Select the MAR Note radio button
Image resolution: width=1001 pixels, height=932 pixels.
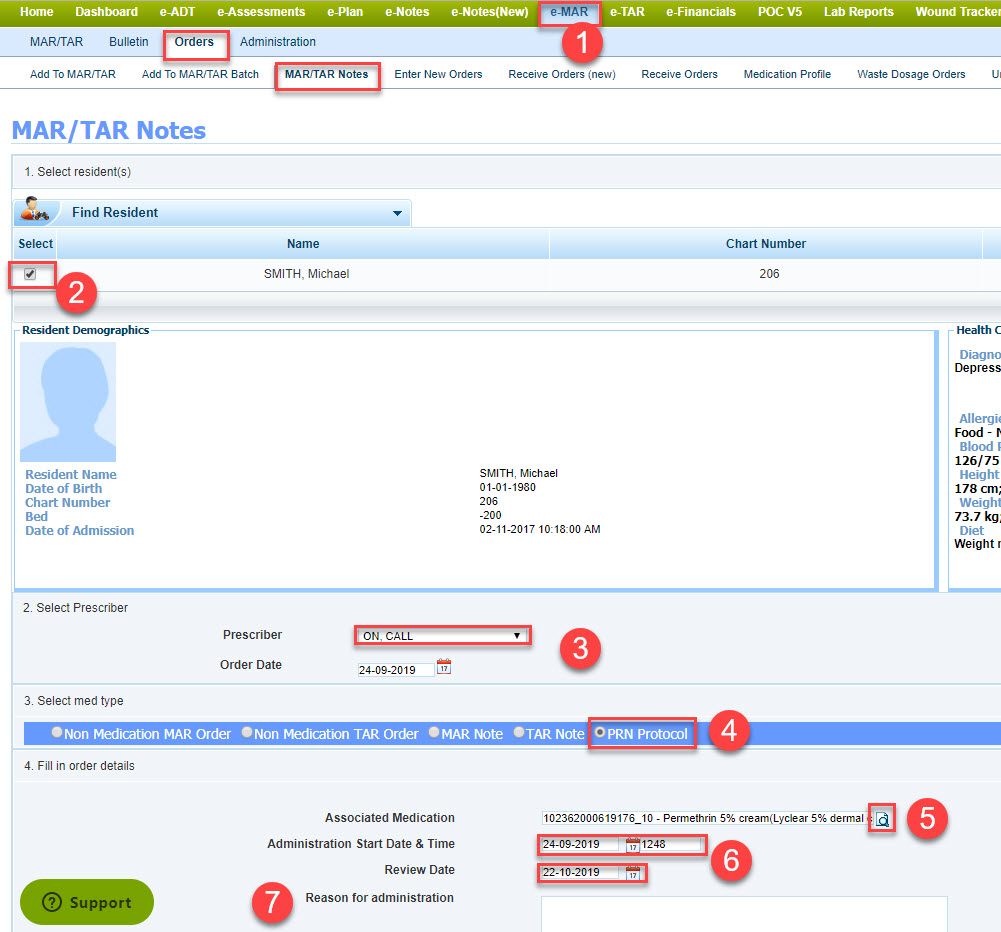pos(434,734)
